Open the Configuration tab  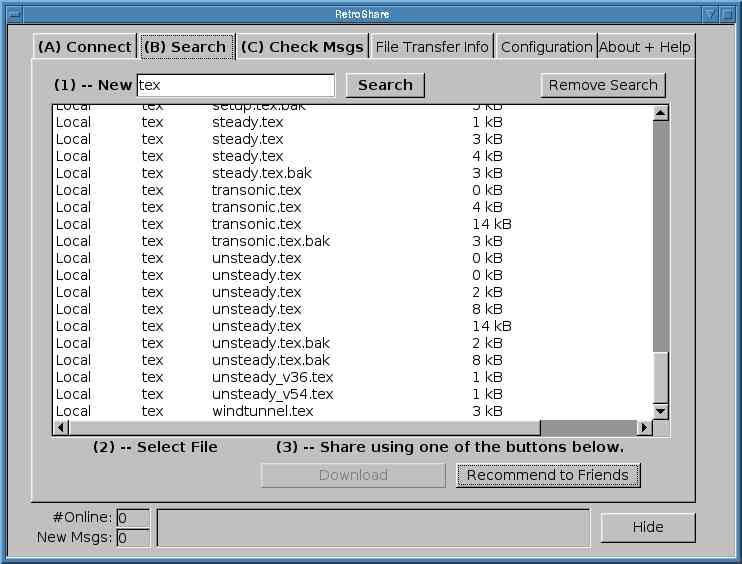(x=546, y=47)
